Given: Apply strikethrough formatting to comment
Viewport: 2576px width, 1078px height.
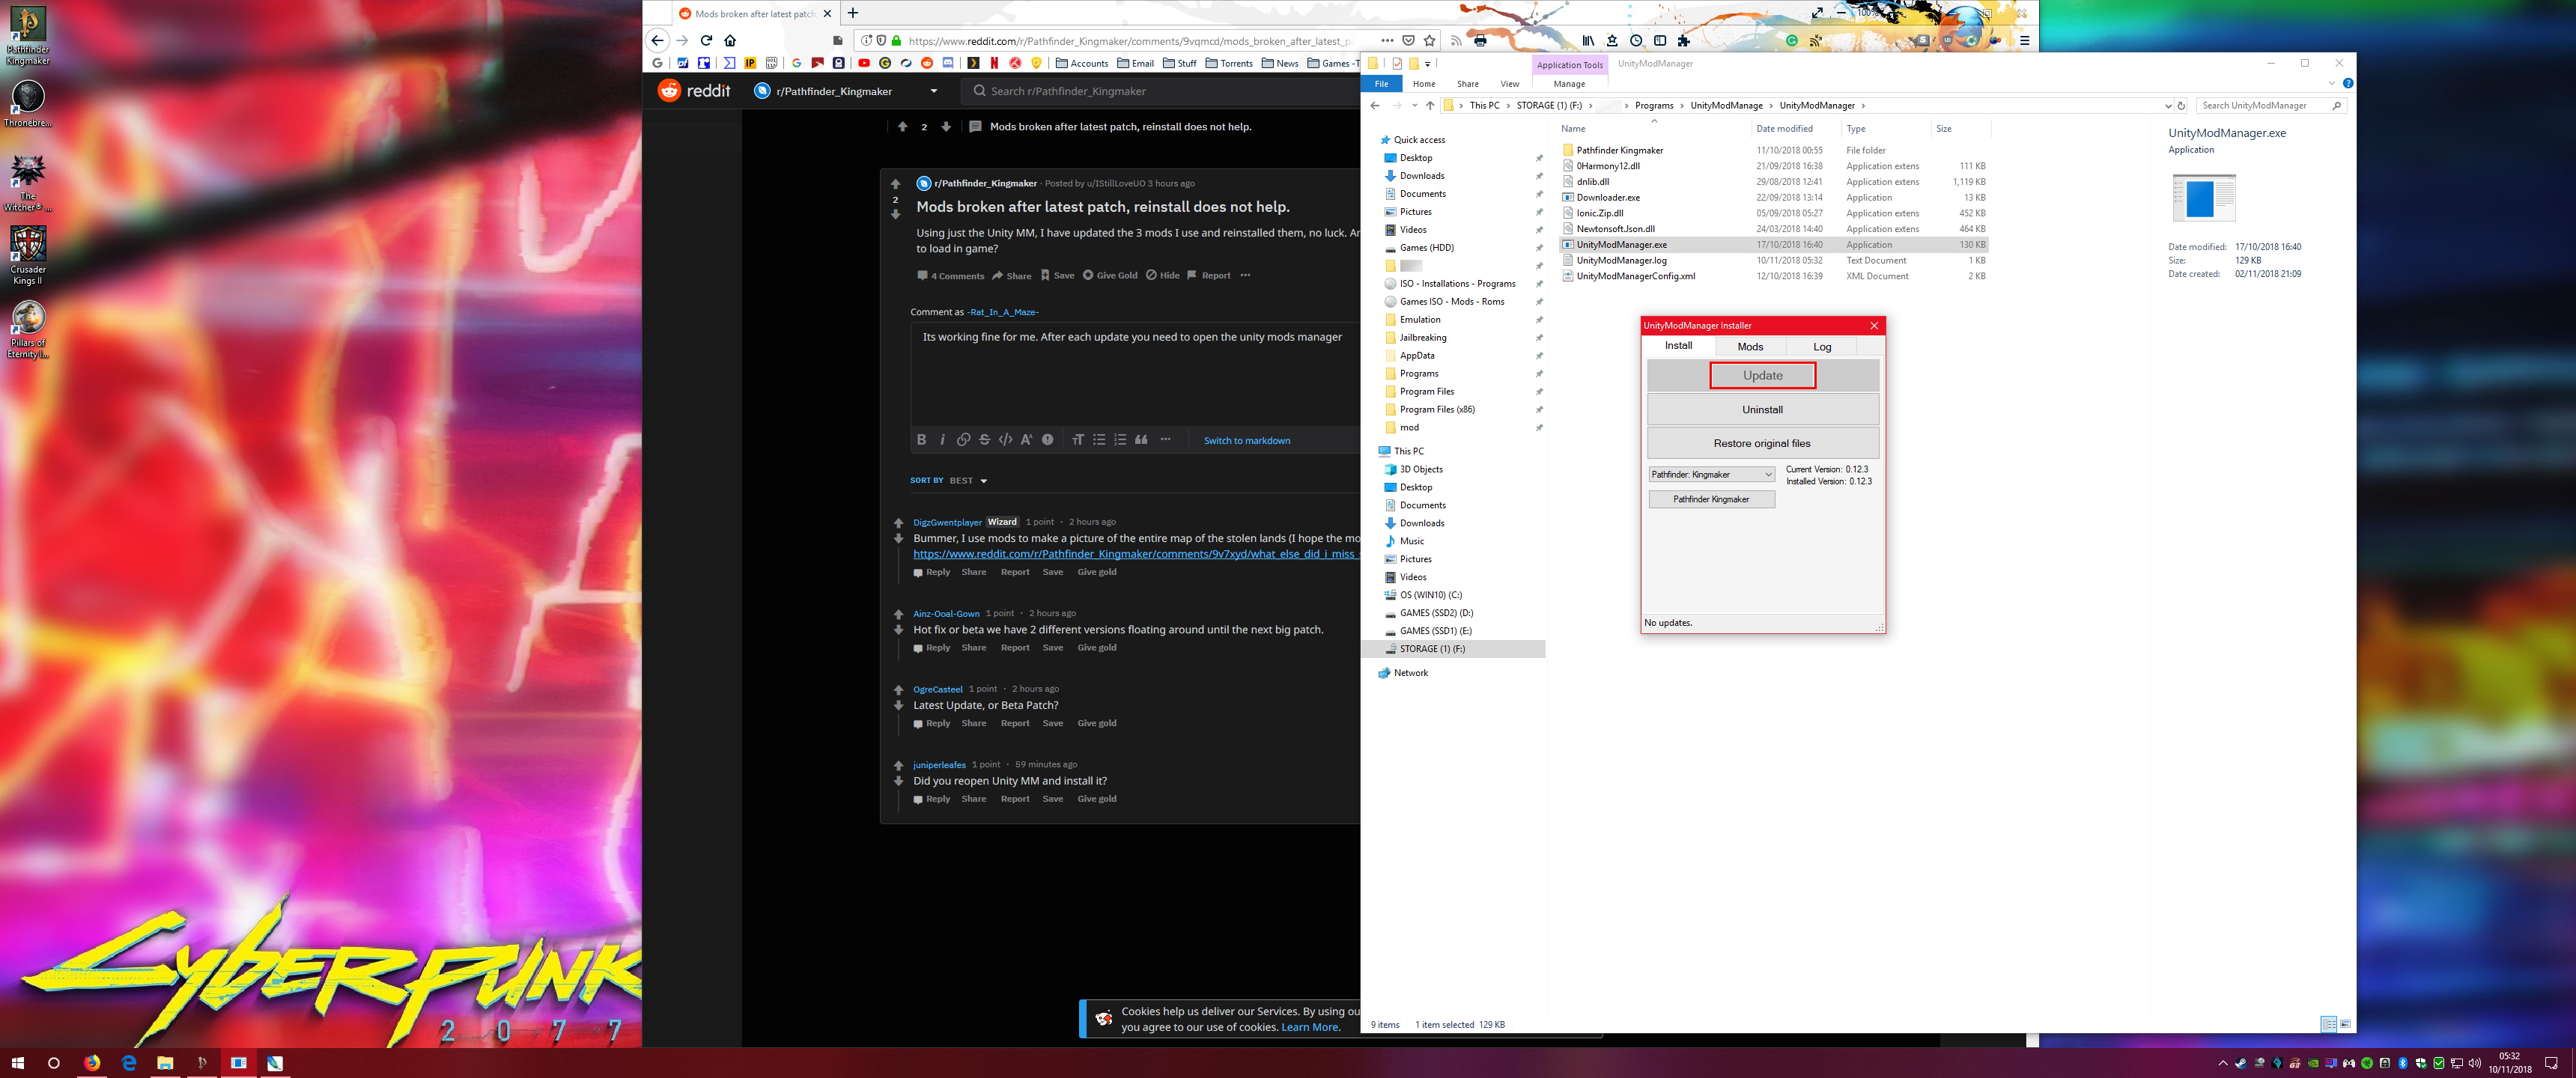Looking at the screenshot, I should 984,440.
